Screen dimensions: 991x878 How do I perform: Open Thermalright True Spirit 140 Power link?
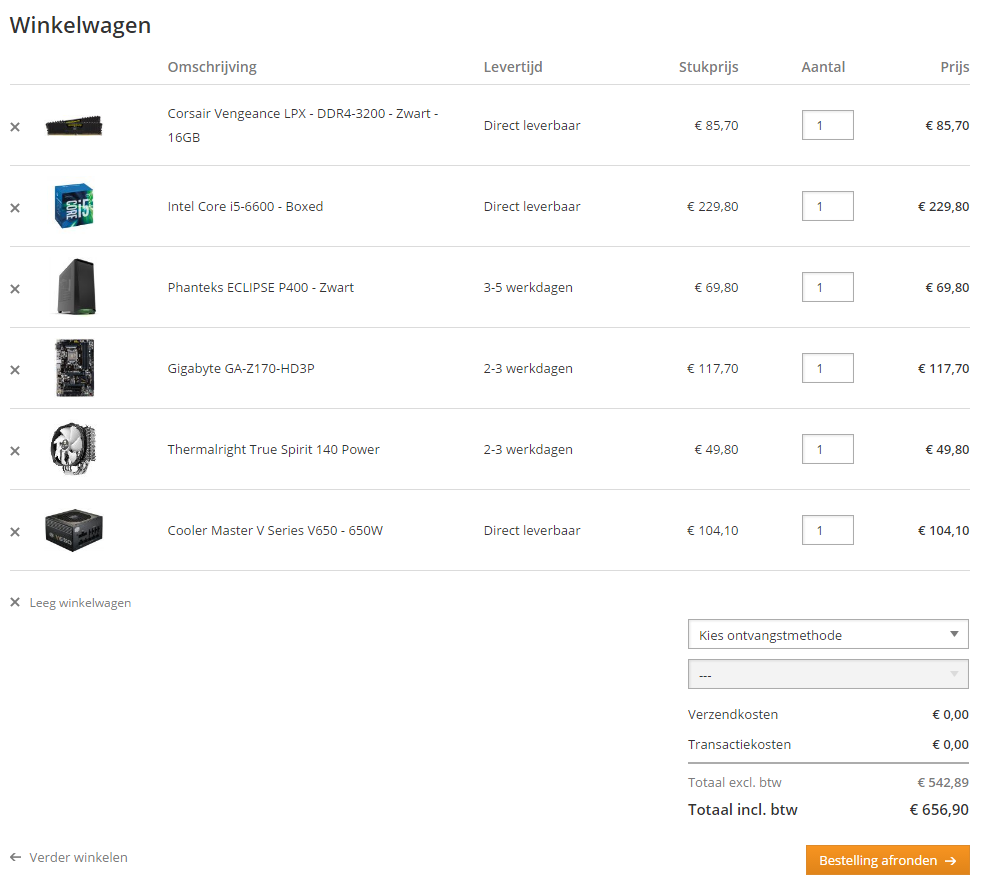[273, 449]
